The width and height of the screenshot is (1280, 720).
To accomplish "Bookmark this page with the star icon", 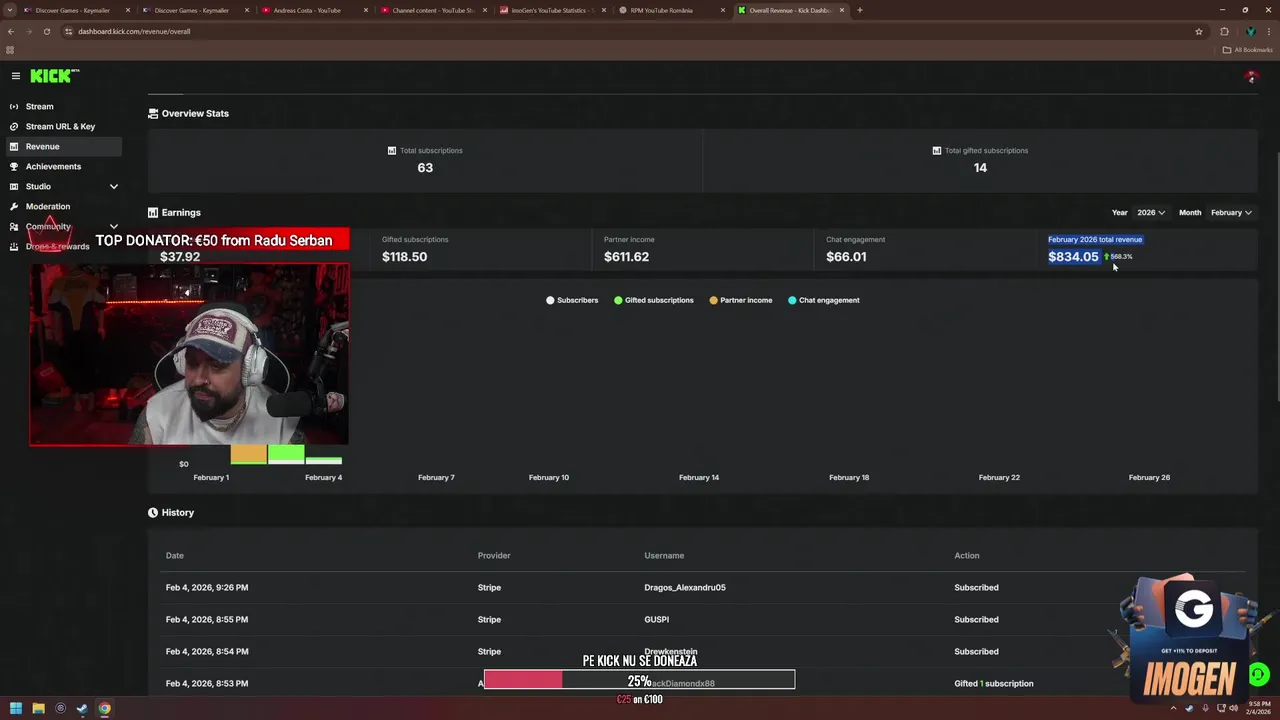I will coord(1198,31).
